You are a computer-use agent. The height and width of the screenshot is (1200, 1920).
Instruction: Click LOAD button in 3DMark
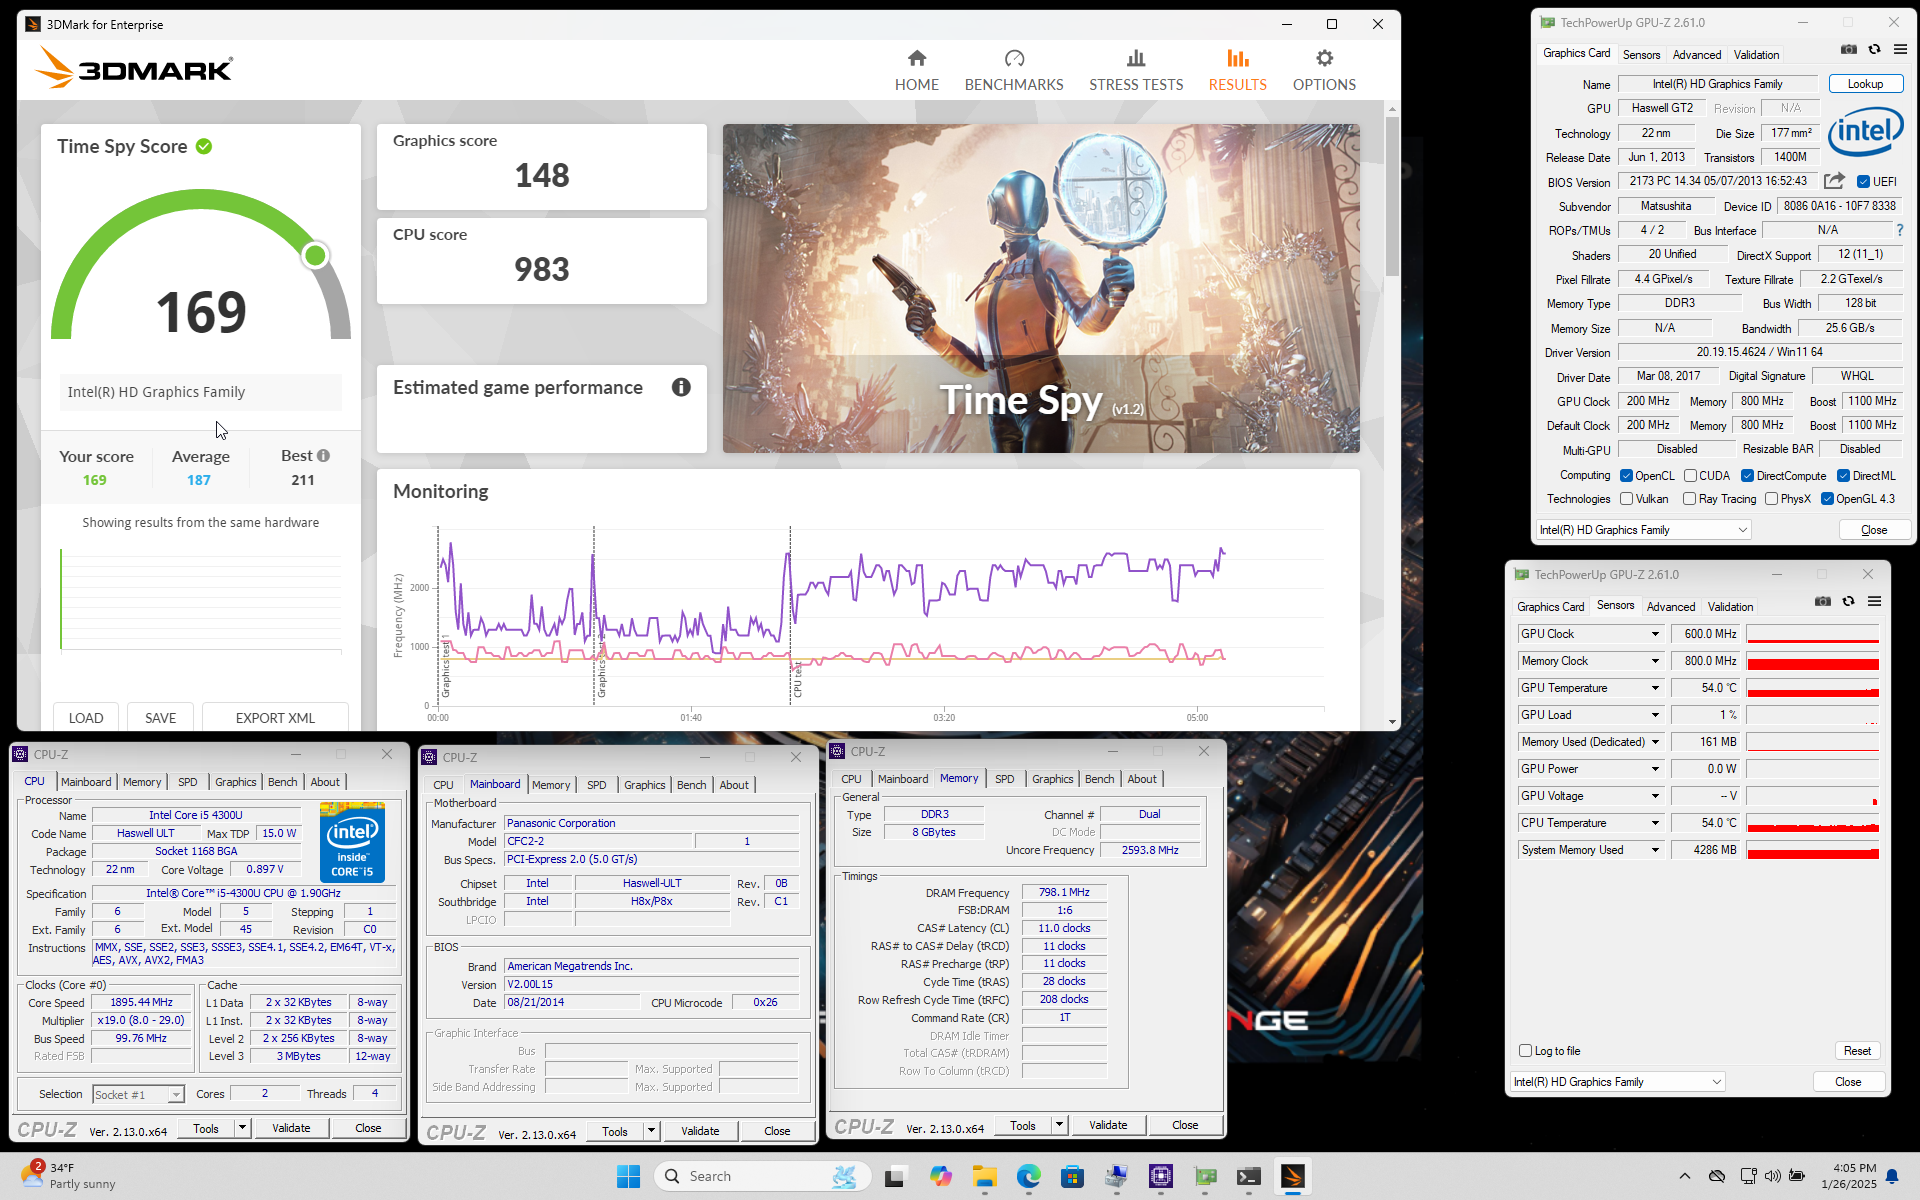86,718
